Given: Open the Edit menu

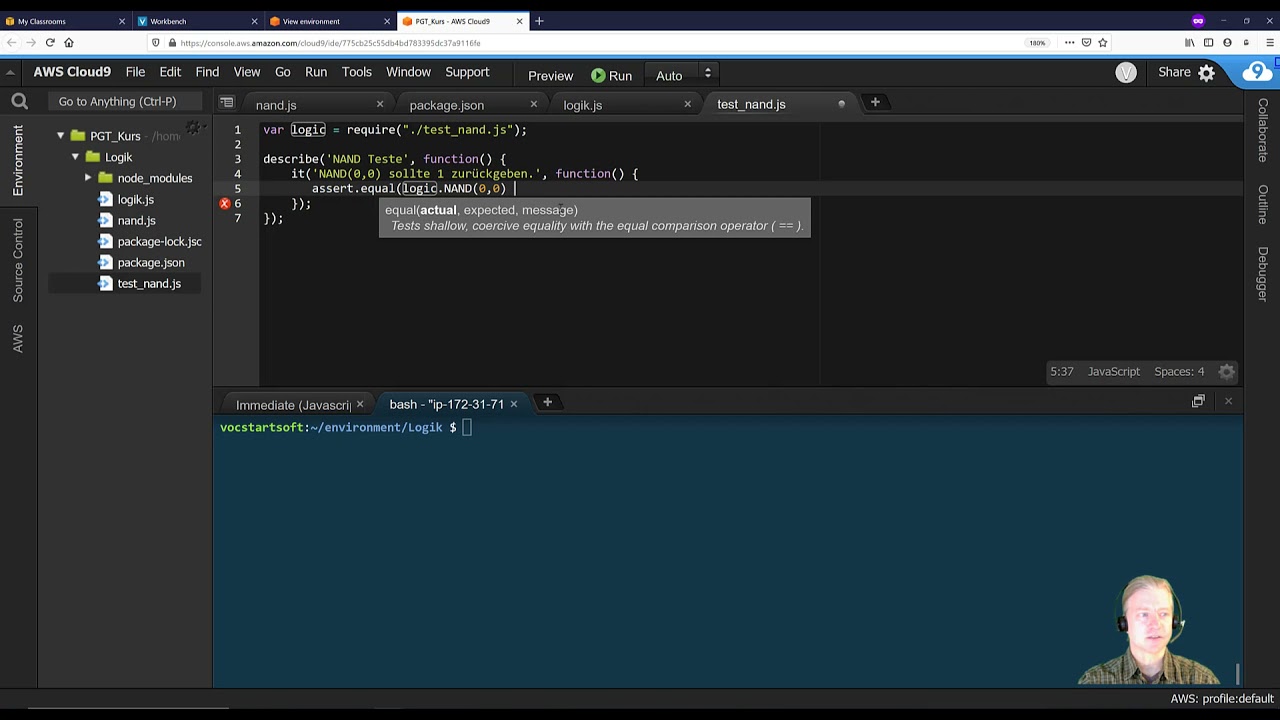Looking at the screenshot, I should click(170, 72).
